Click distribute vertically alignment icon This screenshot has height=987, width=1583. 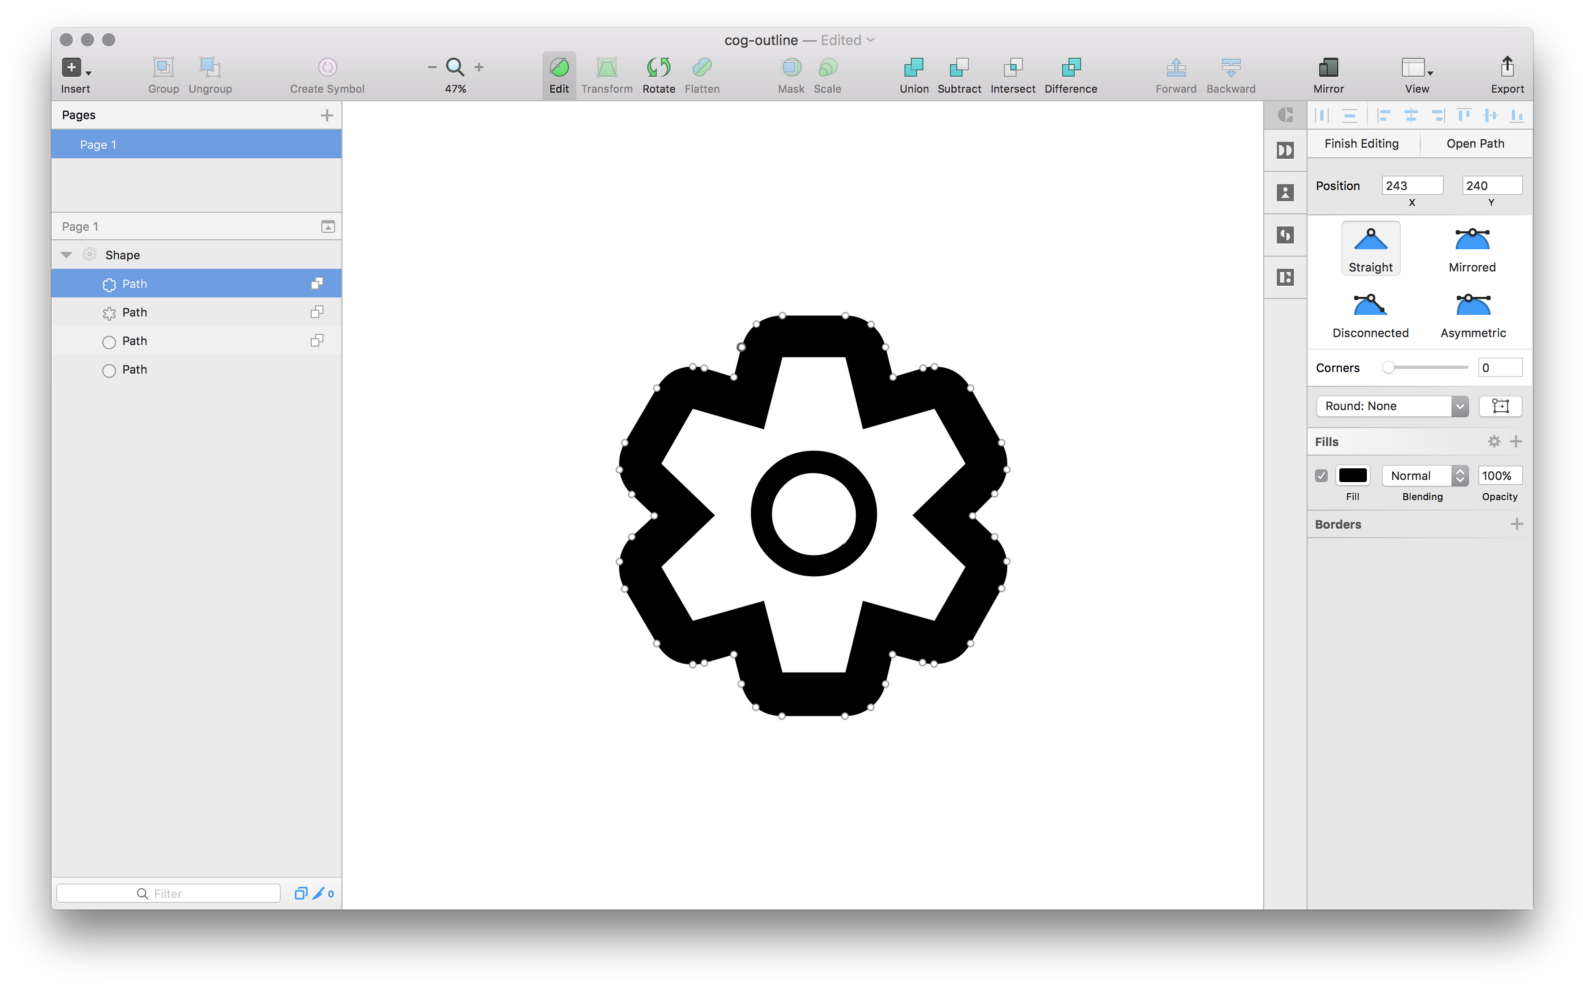tap(1350, 115)
